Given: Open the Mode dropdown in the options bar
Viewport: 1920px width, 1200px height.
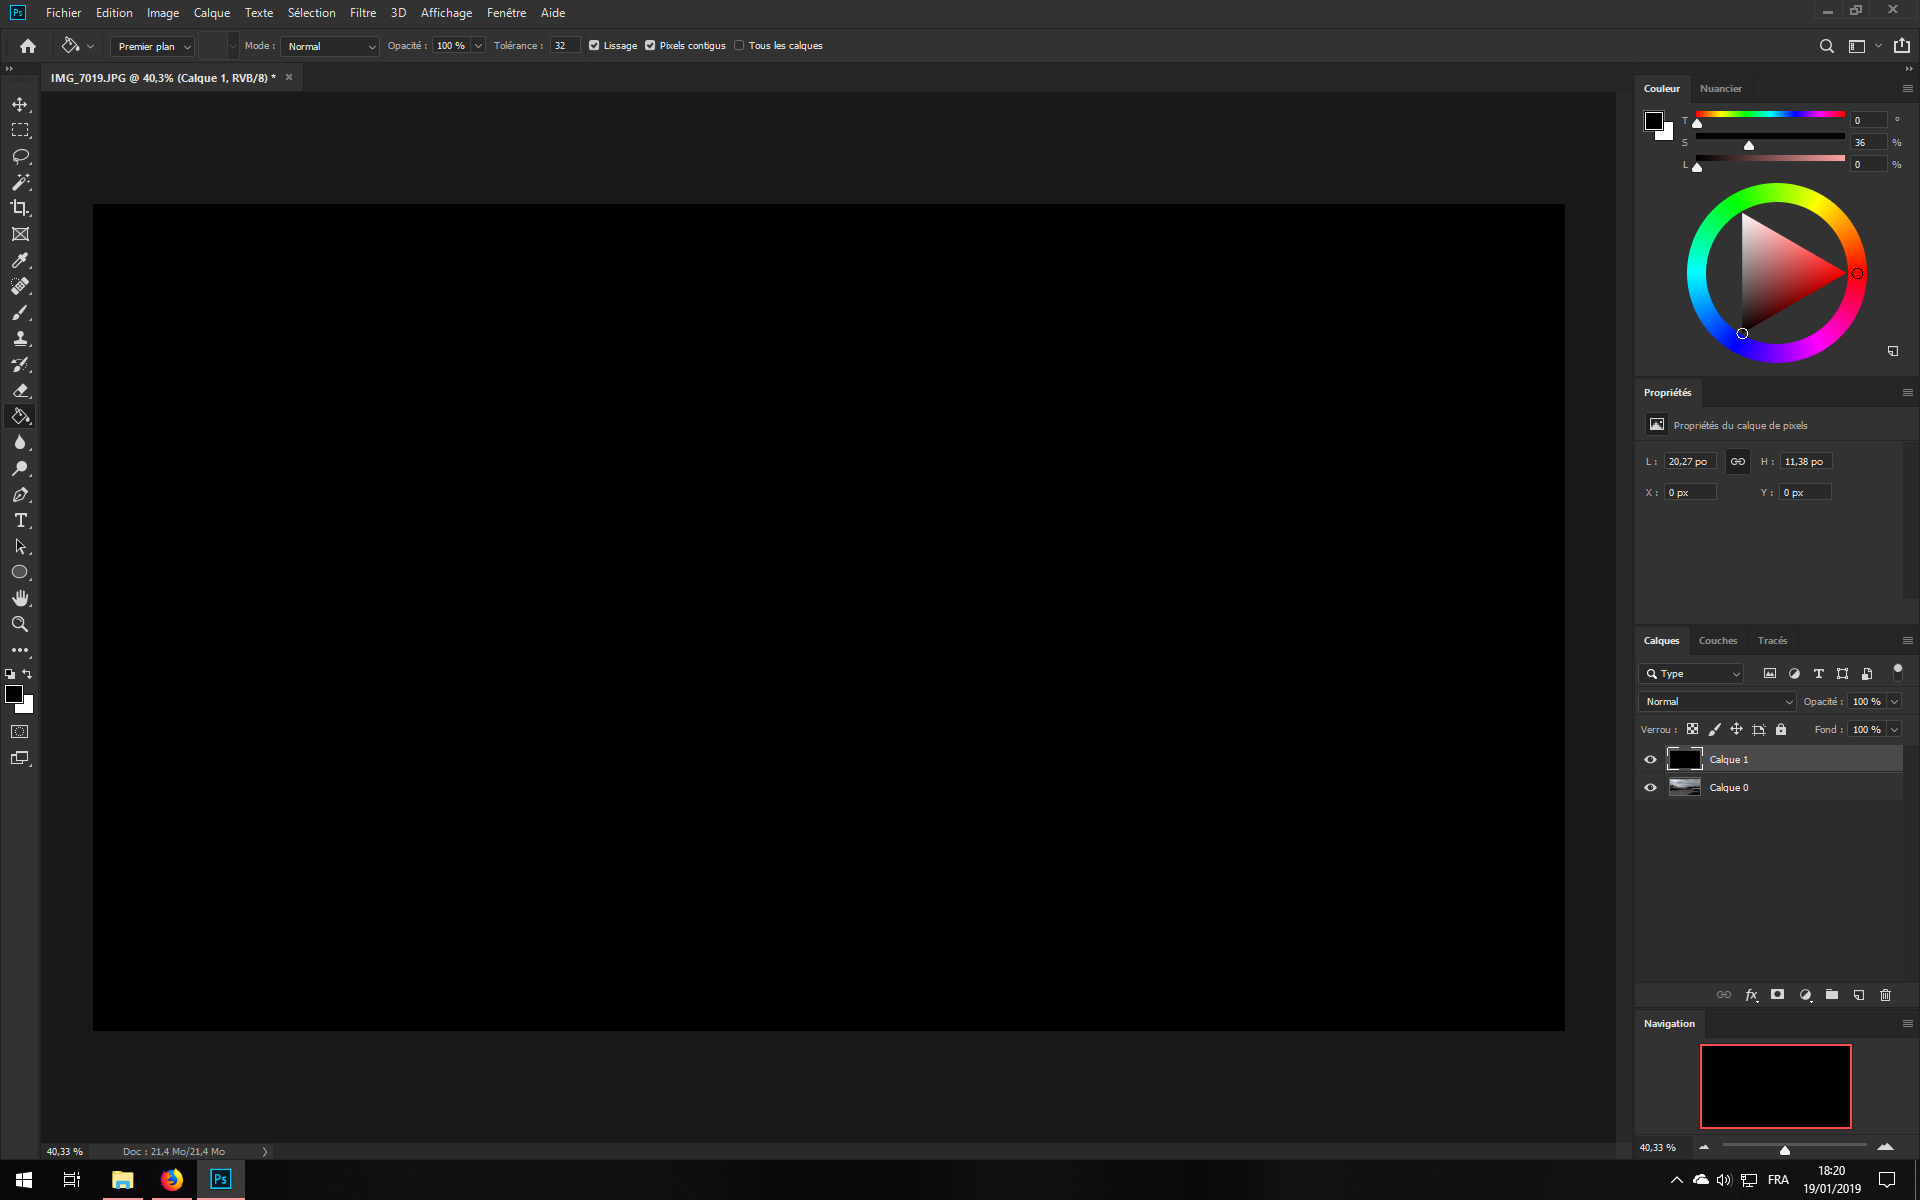Looking at the screenshot, I should pos(329,46).
